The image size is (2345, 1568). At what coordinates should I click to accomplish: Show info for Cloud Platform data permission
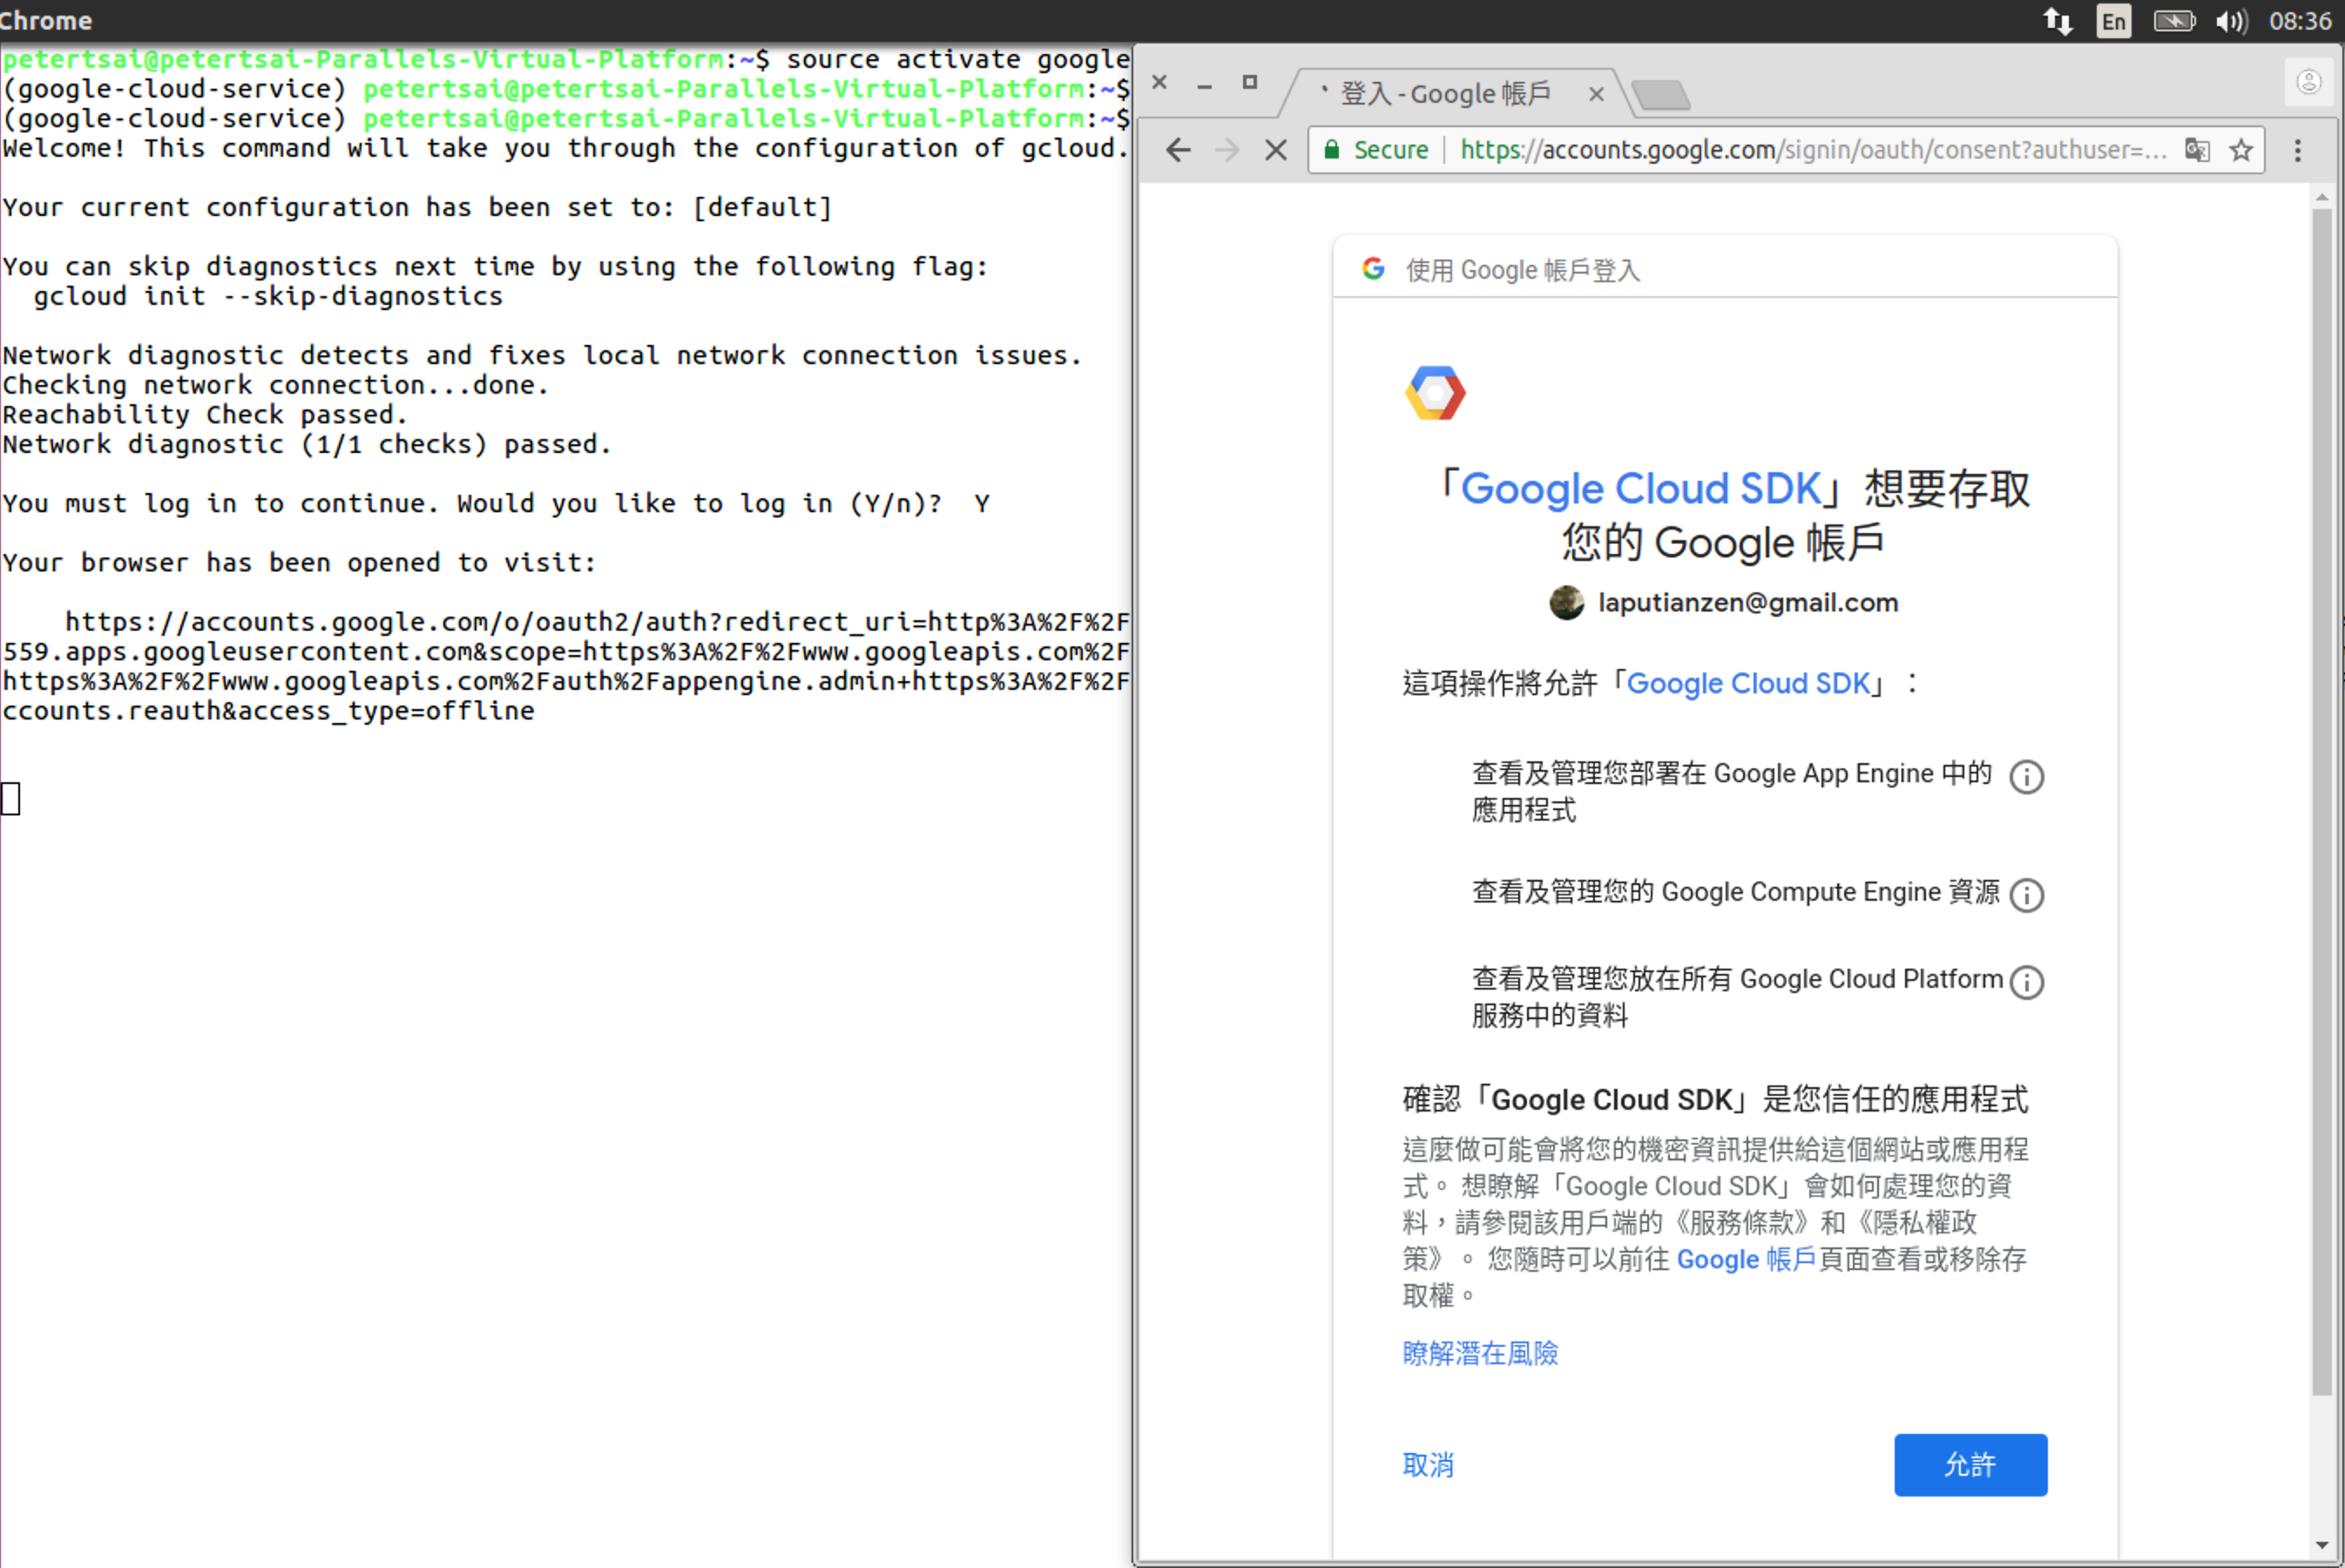(2026, 982)
